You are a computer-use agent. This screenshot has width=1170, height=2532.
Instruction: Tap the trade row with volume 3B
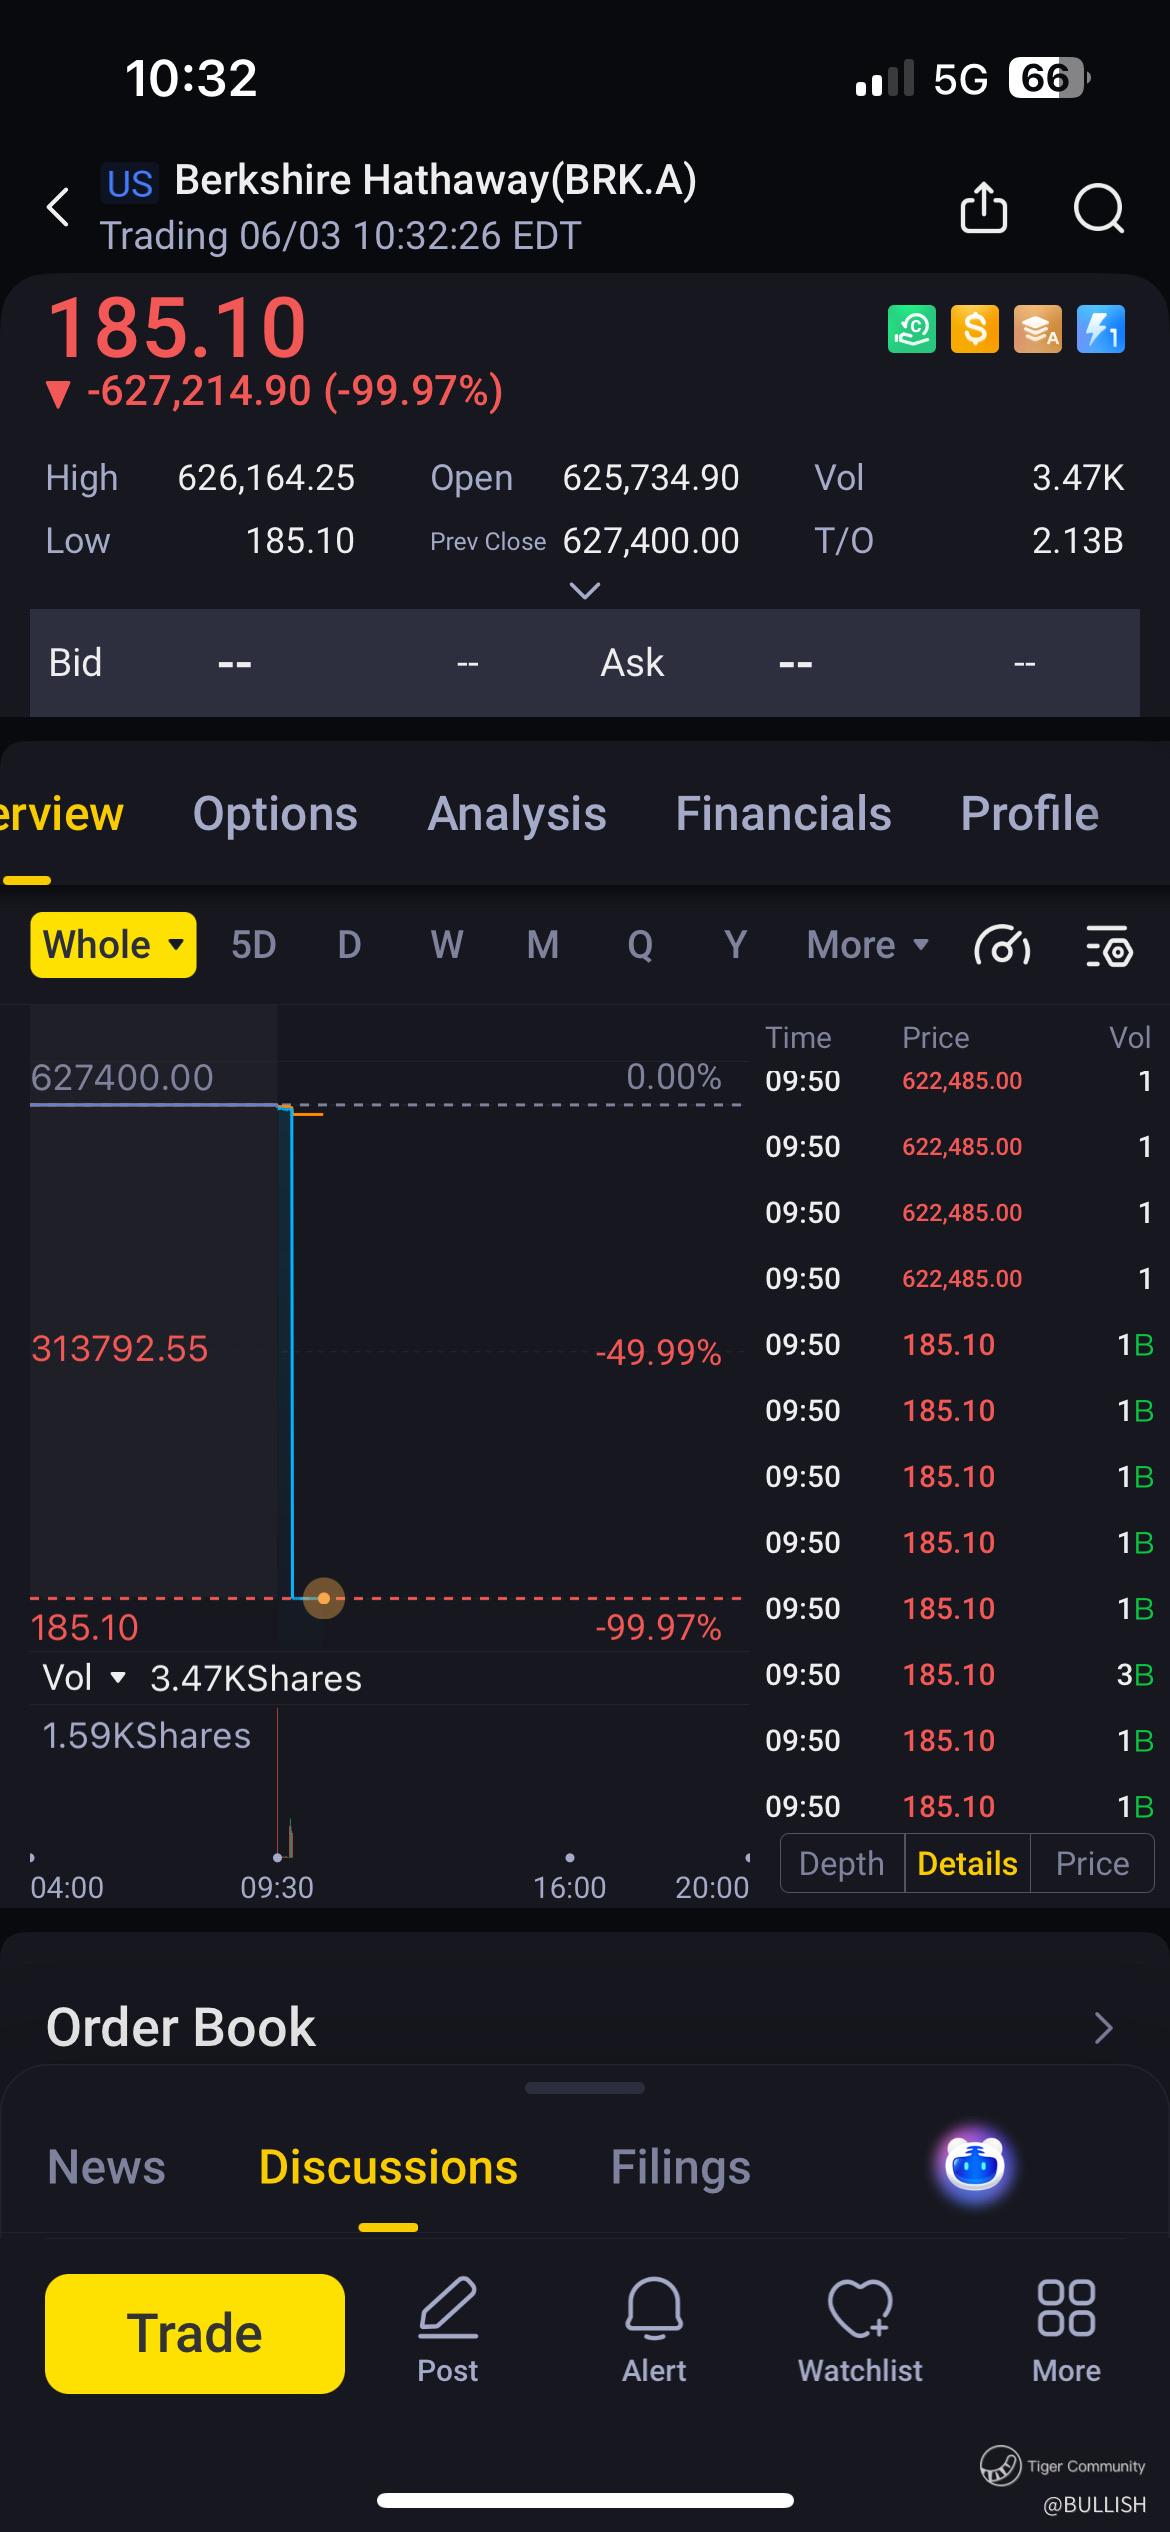coord(959,1674)
